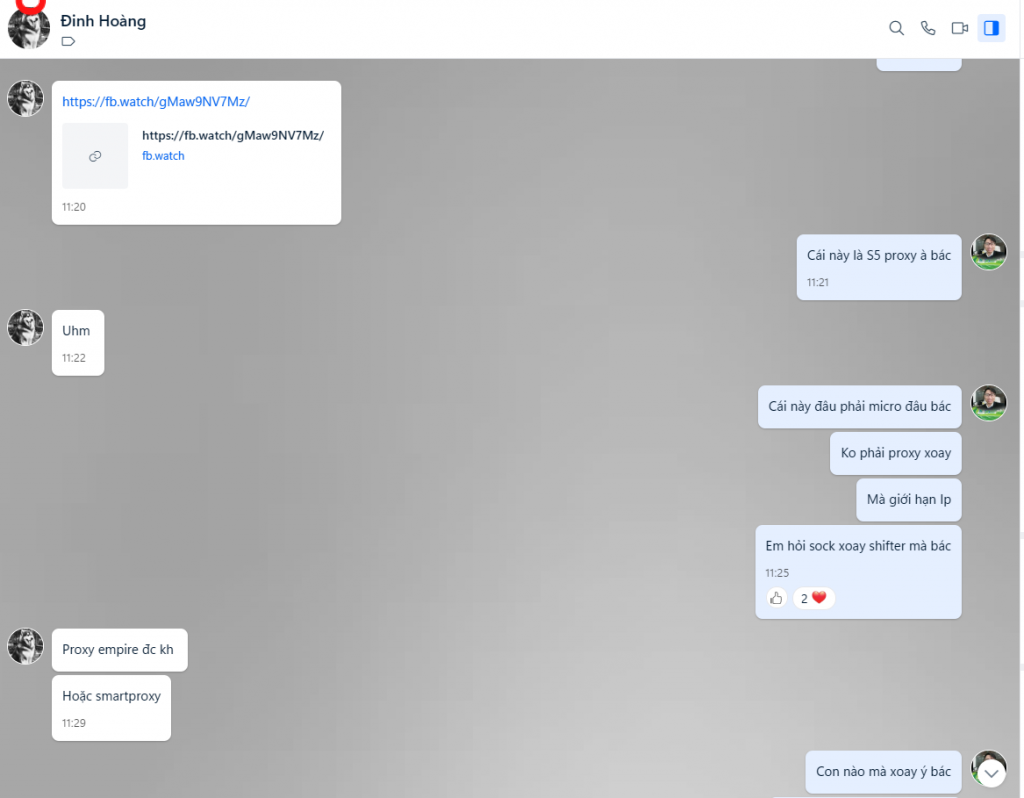The width and height of the screenshot is (1024, 798).
Task: Select the 'Mà giới hạn Ip' message
Action: coord(908,500)
